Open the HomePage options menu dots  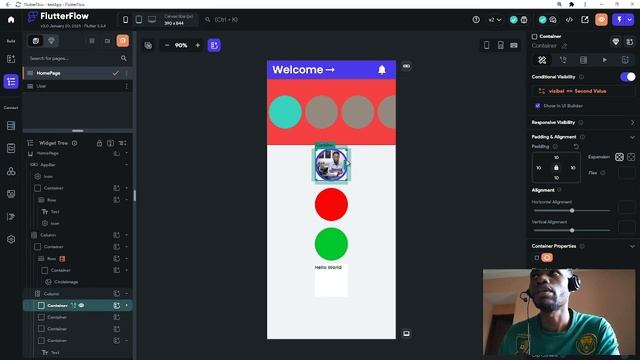tap(127, 73)
